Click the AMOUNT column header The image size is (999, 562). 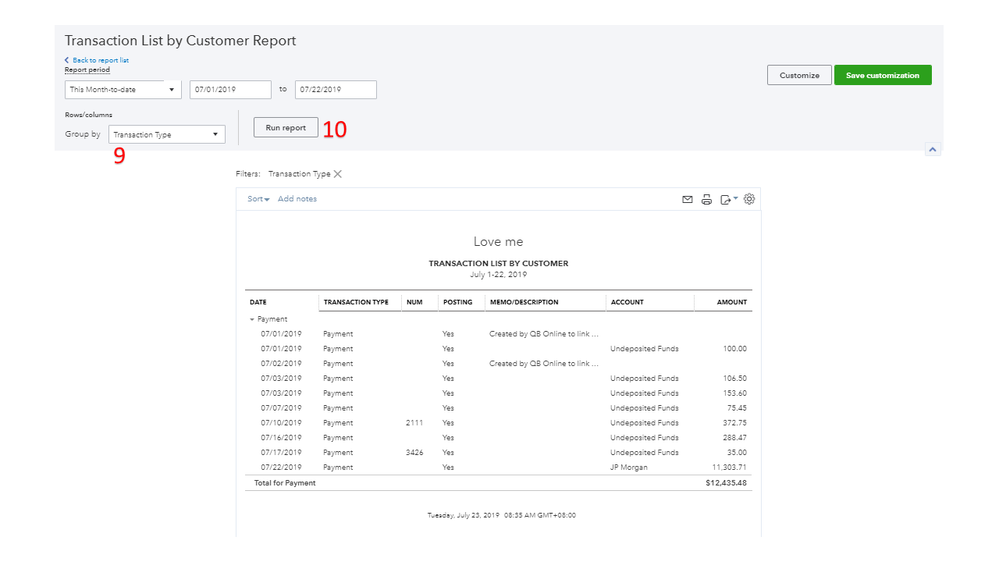[732, 302]
